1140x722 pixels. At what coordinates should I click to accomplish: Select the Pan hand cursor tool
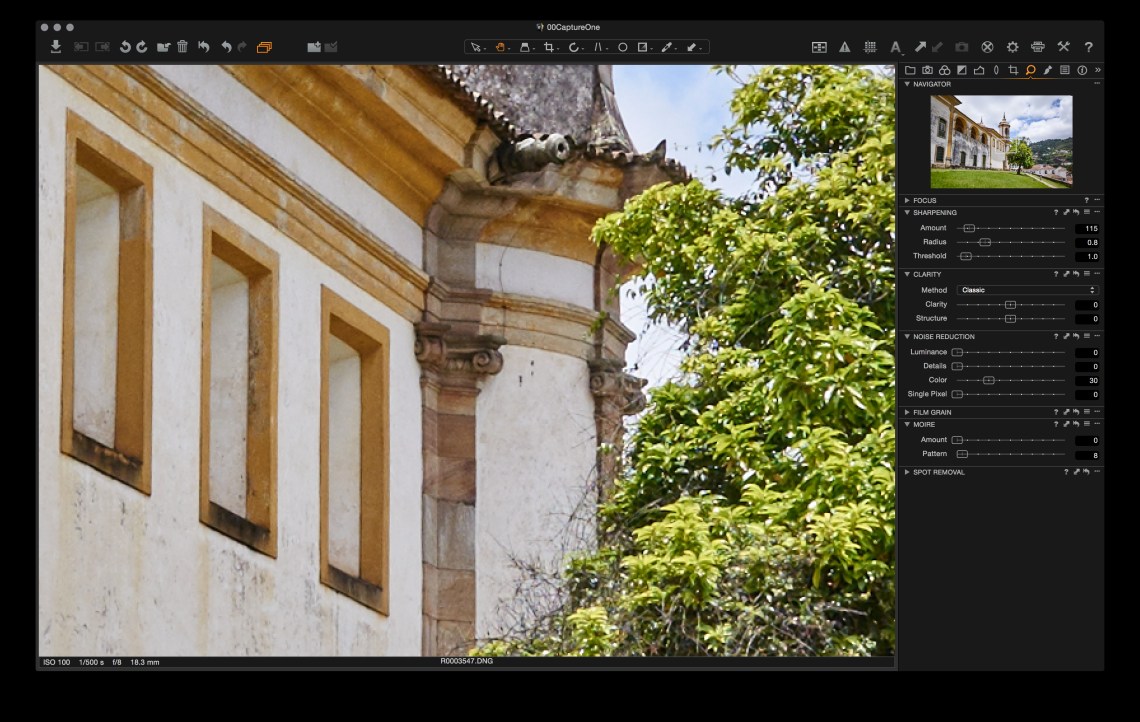(x=501, y=47)
